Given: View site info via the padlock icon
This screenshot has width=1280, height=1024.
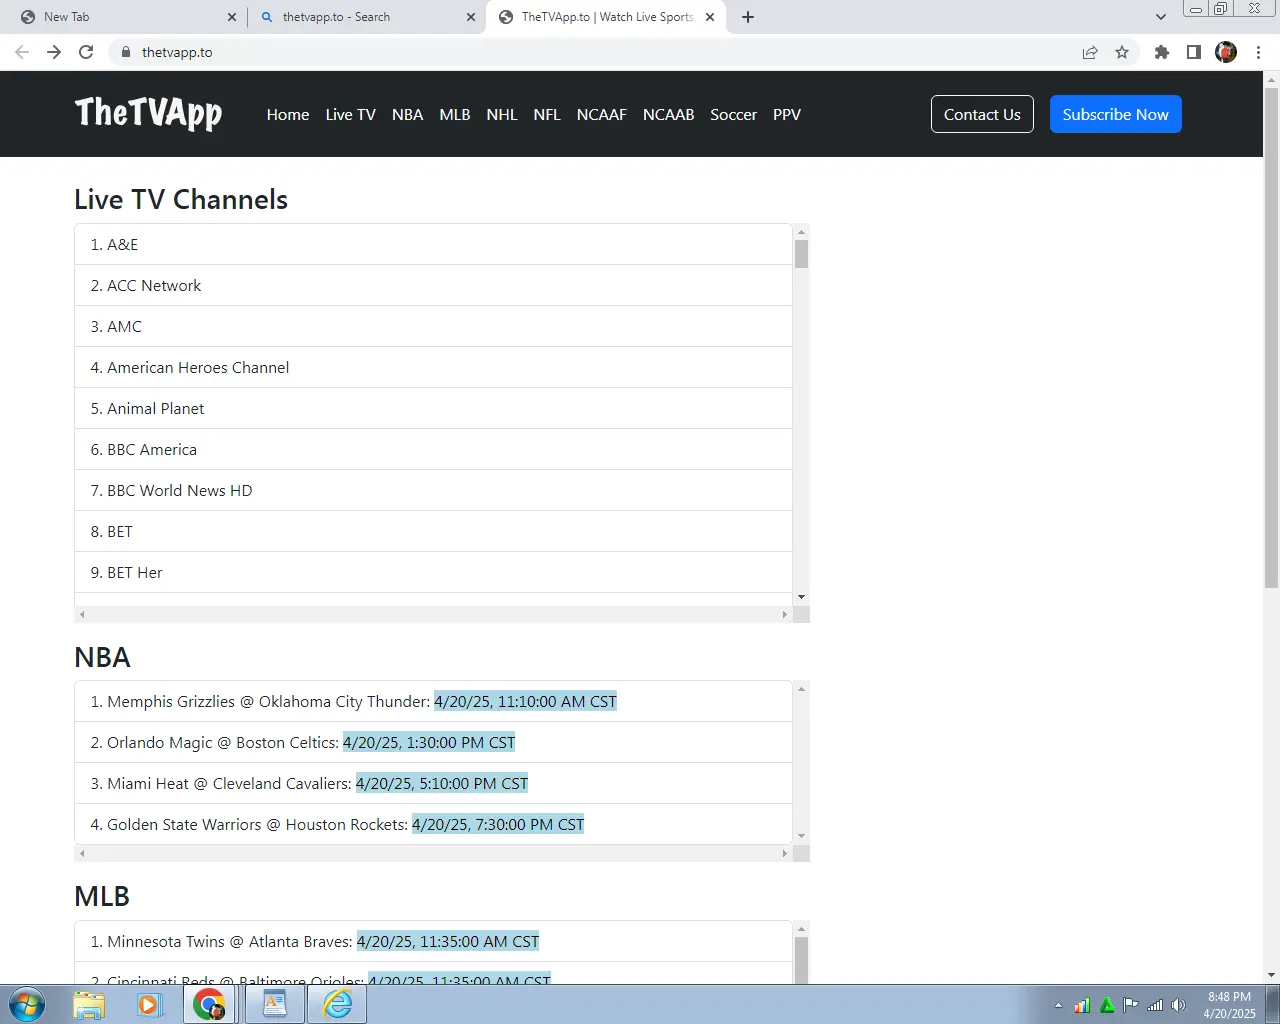Looking at the screenshot, I should pyautogui.click(x=125, y=52).
